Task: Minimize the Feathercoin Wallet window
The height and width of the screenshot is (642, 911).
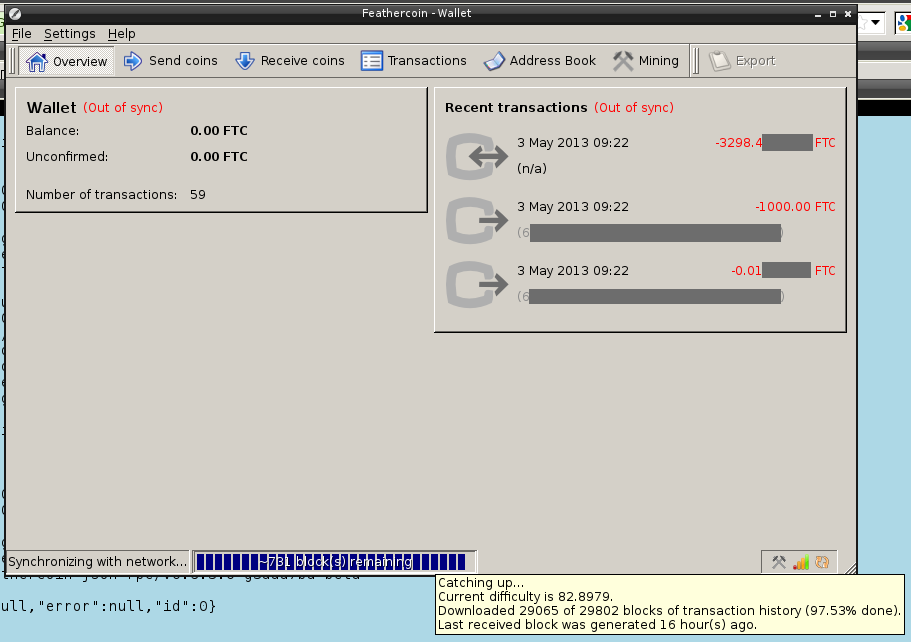Action: (x=818, y=14)
